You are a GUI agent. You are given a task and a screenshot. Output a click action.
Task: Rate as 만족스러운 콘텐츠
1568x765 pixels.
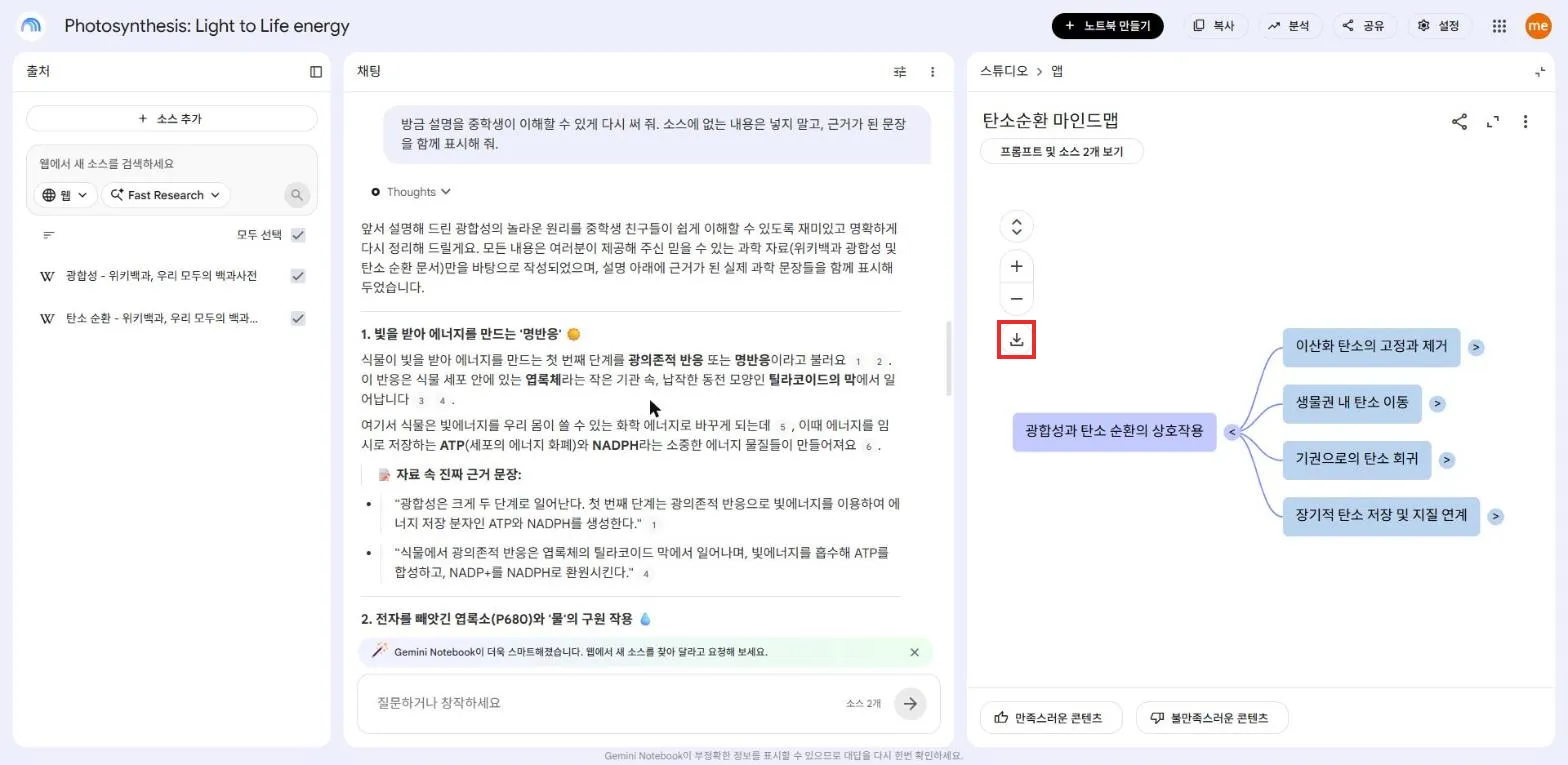click(x=1051, y=718)
